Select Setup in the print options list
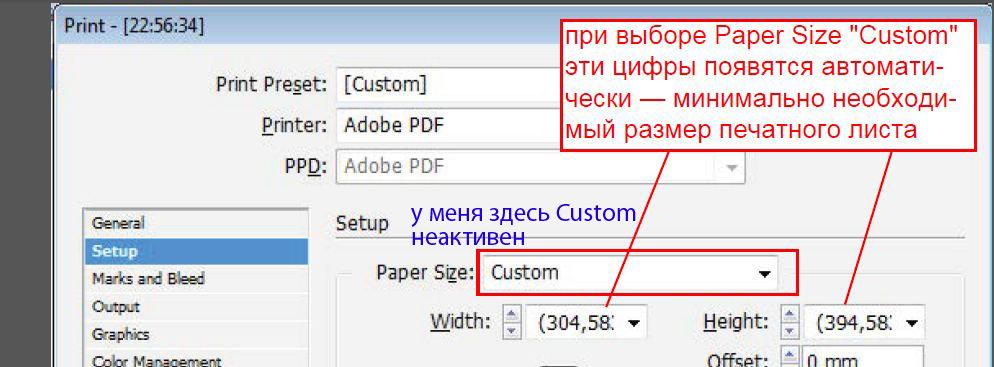994x367 pixels. point(197,251)
